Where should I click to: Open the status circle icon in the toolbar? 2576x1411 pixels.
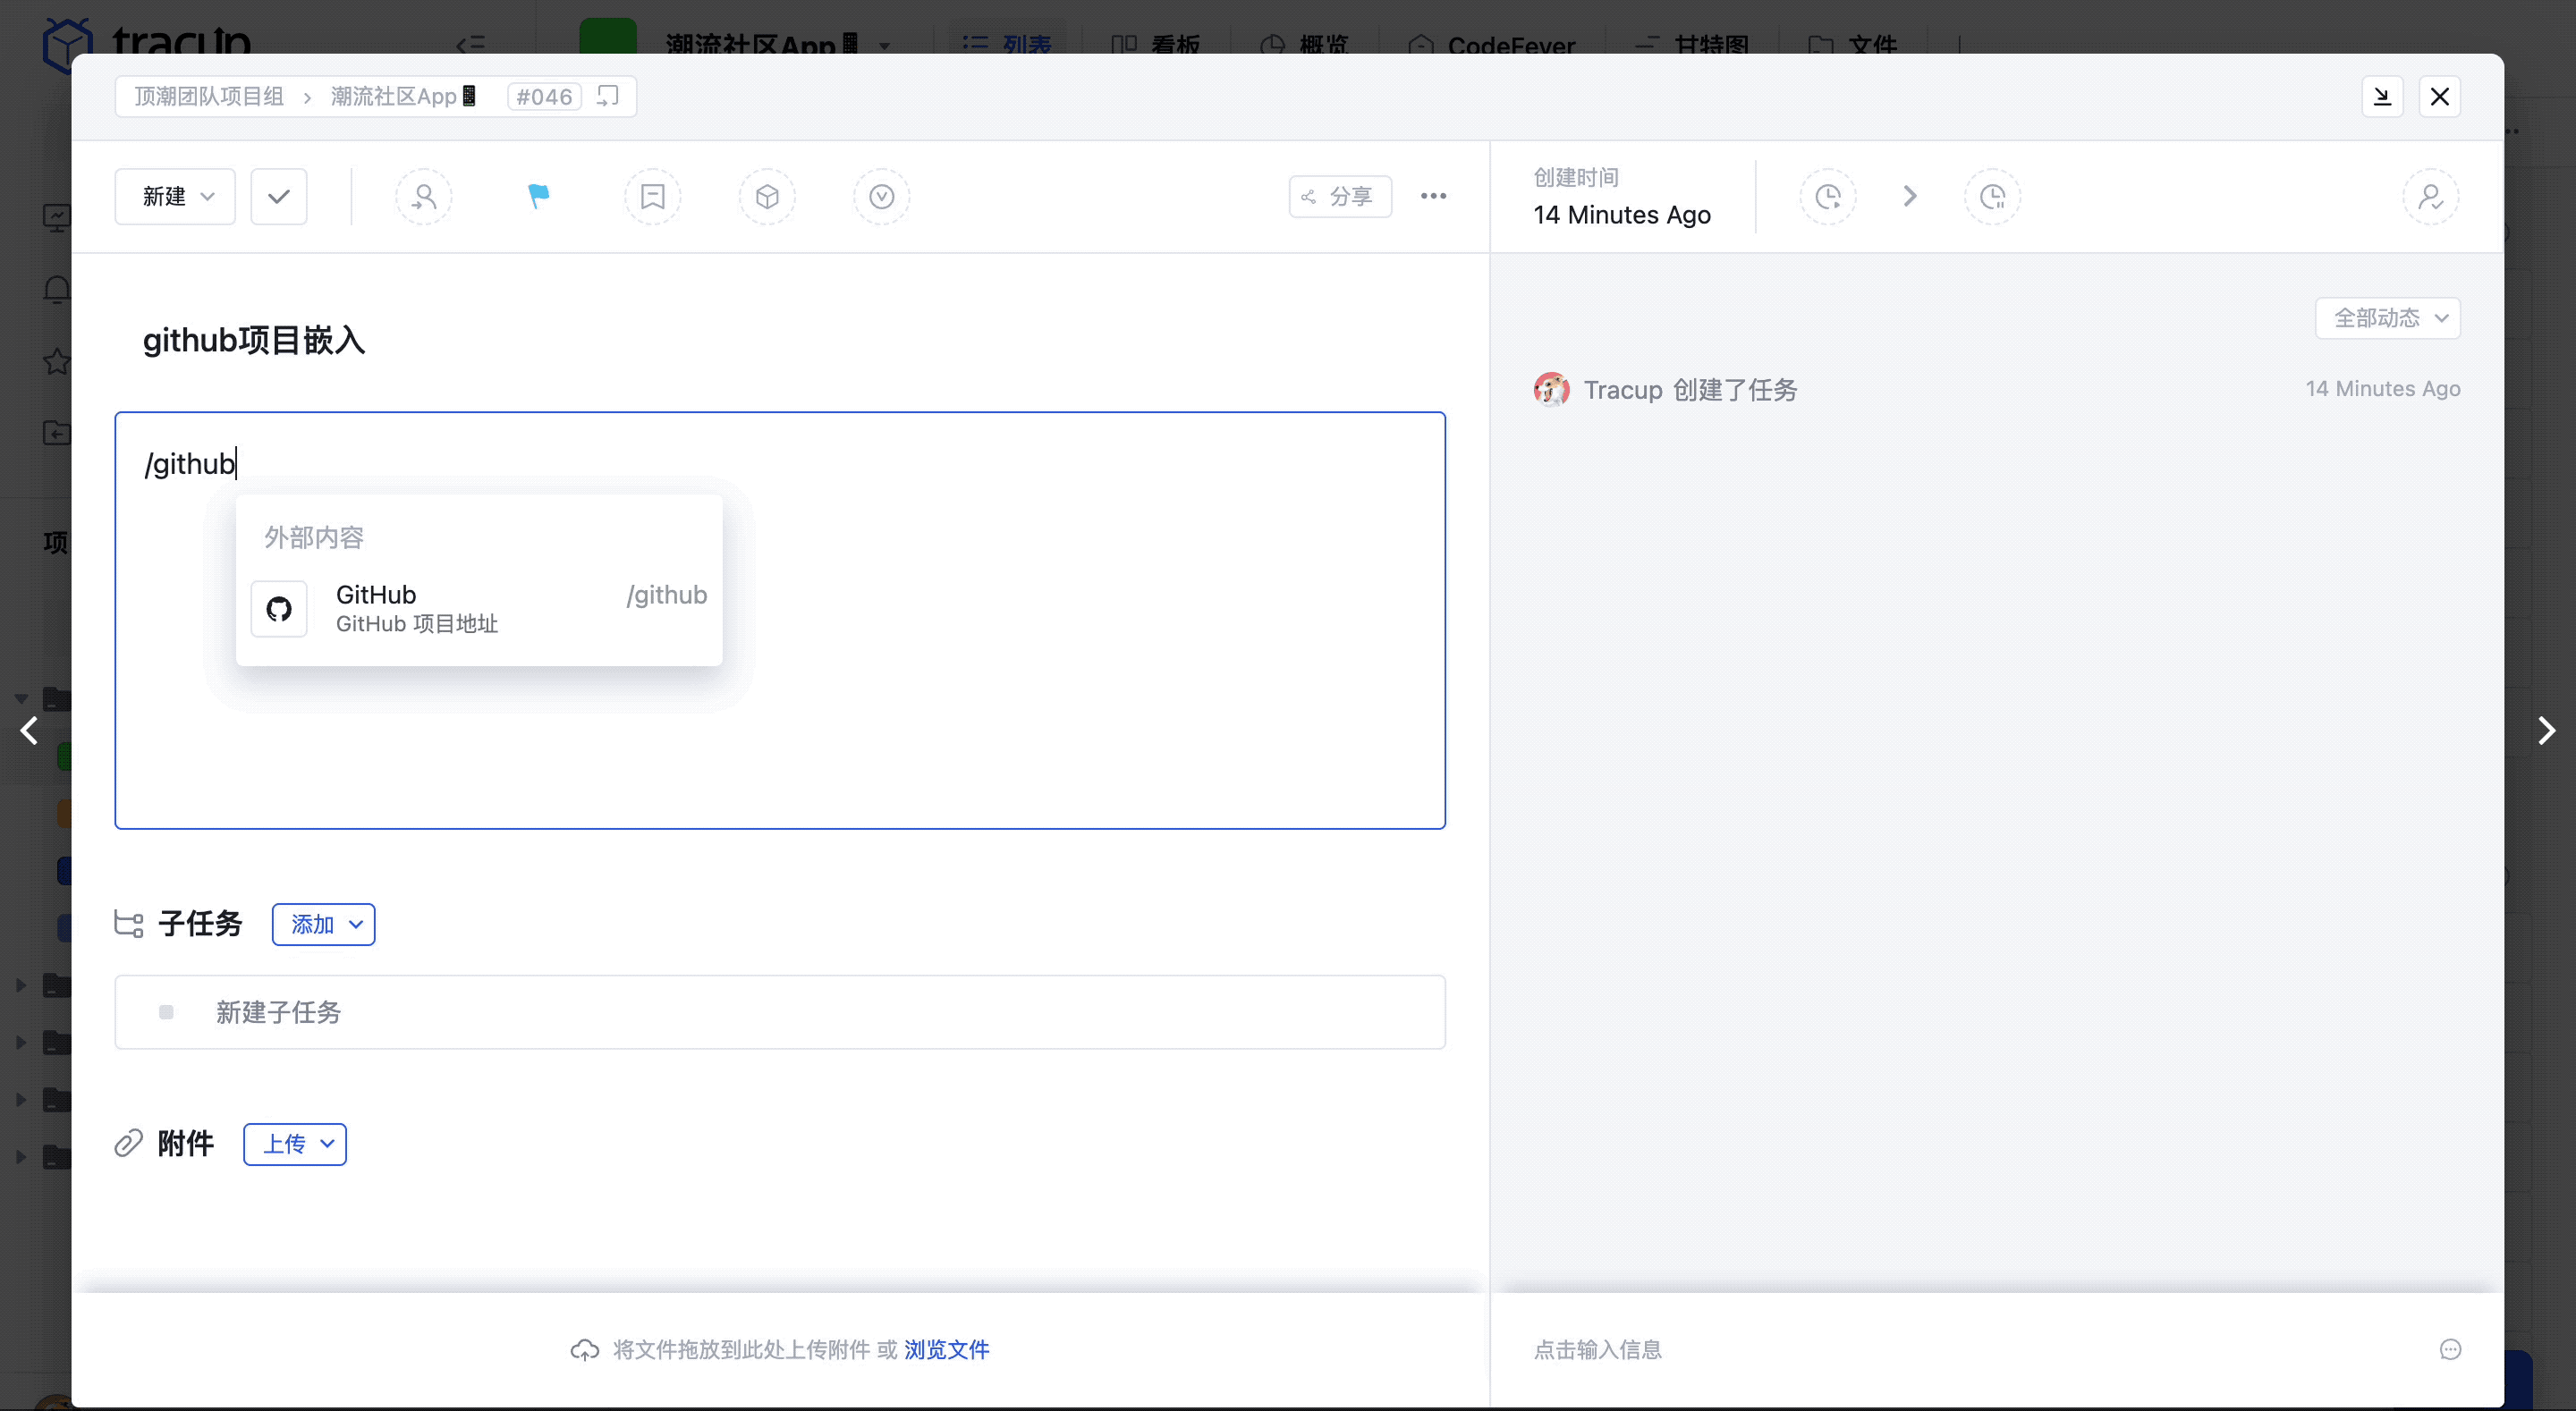(881, 196)
